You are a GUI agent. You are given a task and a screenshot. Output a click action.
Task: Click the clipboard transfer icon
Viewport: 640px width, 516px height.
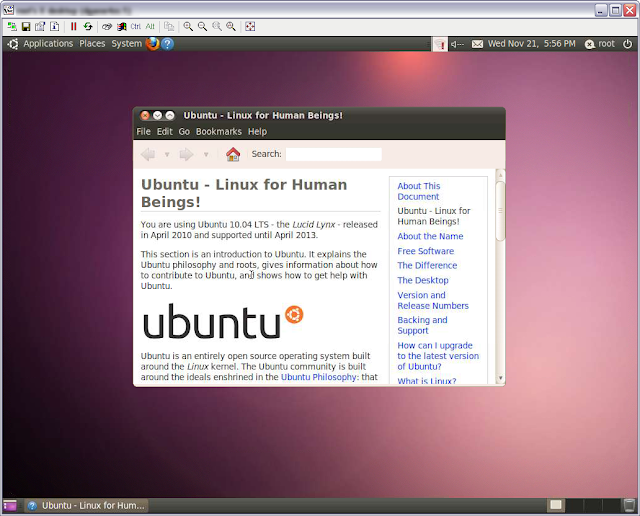click(x=169, y=27)
